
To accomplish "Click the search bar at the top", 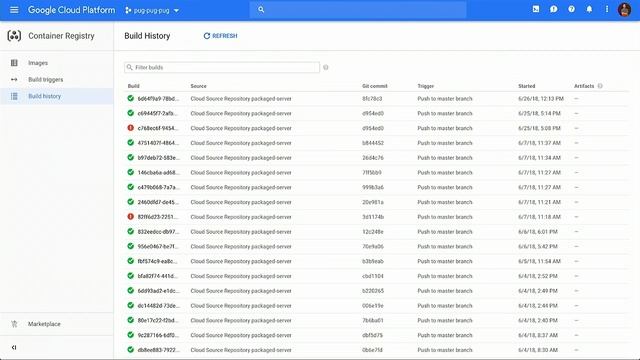I will click(x=358, y=10).
